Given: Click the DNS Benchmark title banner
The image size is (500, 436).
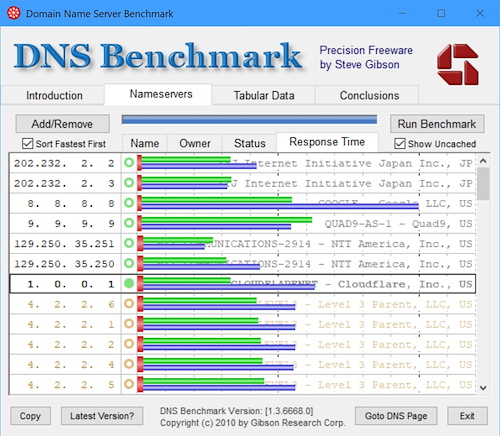Looking at the screenshot, I should tap(158, 56).
